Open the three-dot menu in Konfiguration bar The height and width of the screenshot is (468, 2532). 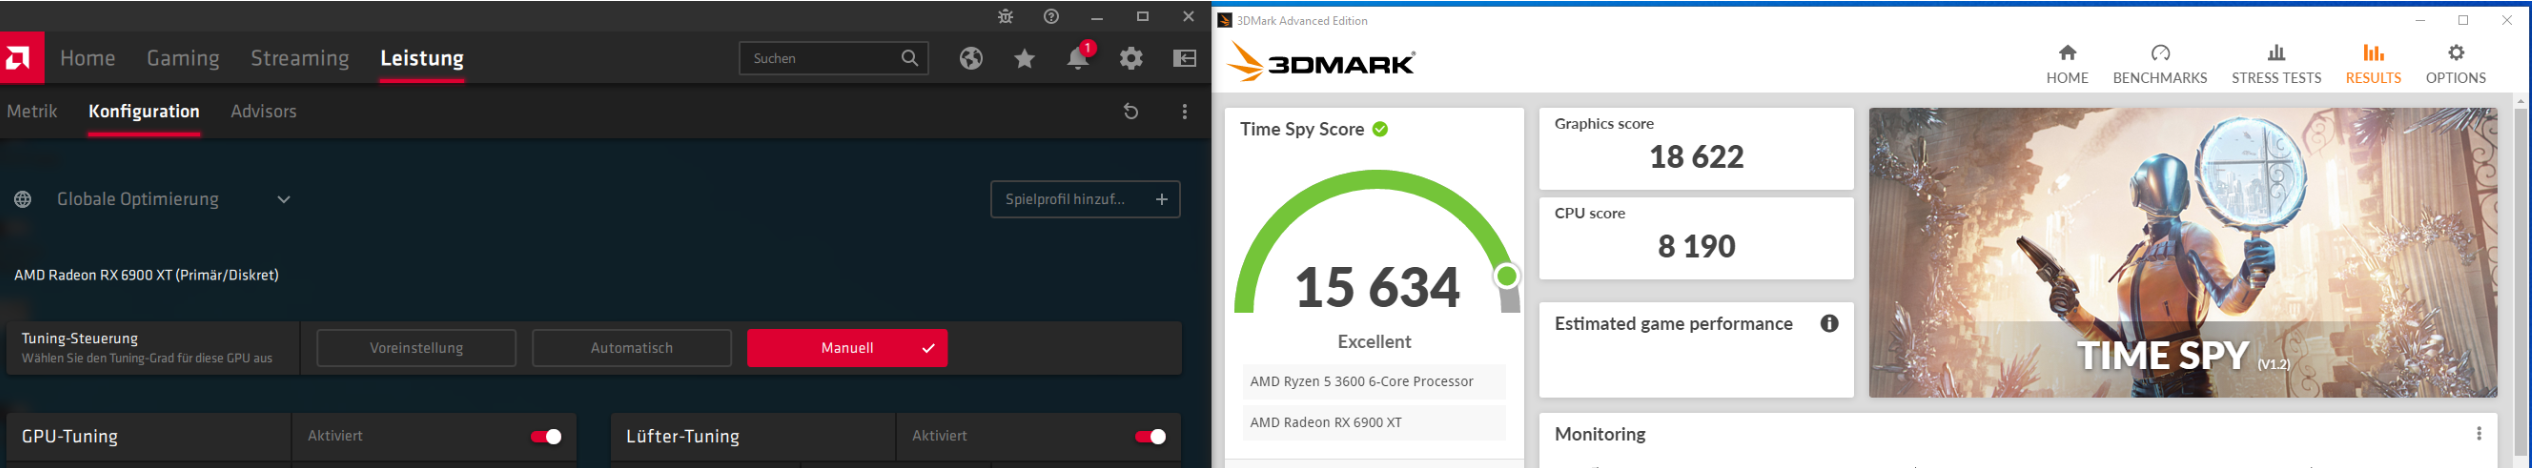click(1184, 111)
